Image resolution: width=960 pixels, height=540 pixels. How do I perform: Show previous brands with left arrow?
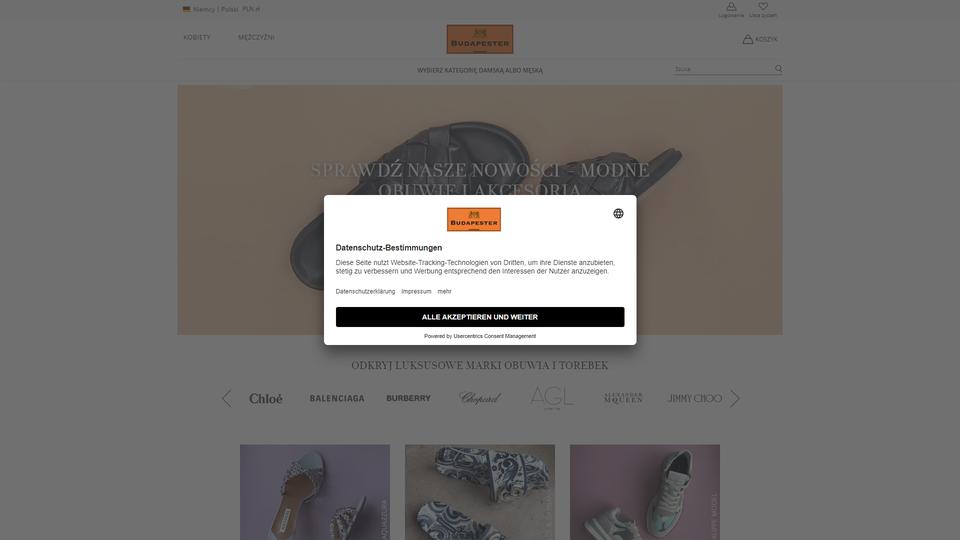[227, 399]
